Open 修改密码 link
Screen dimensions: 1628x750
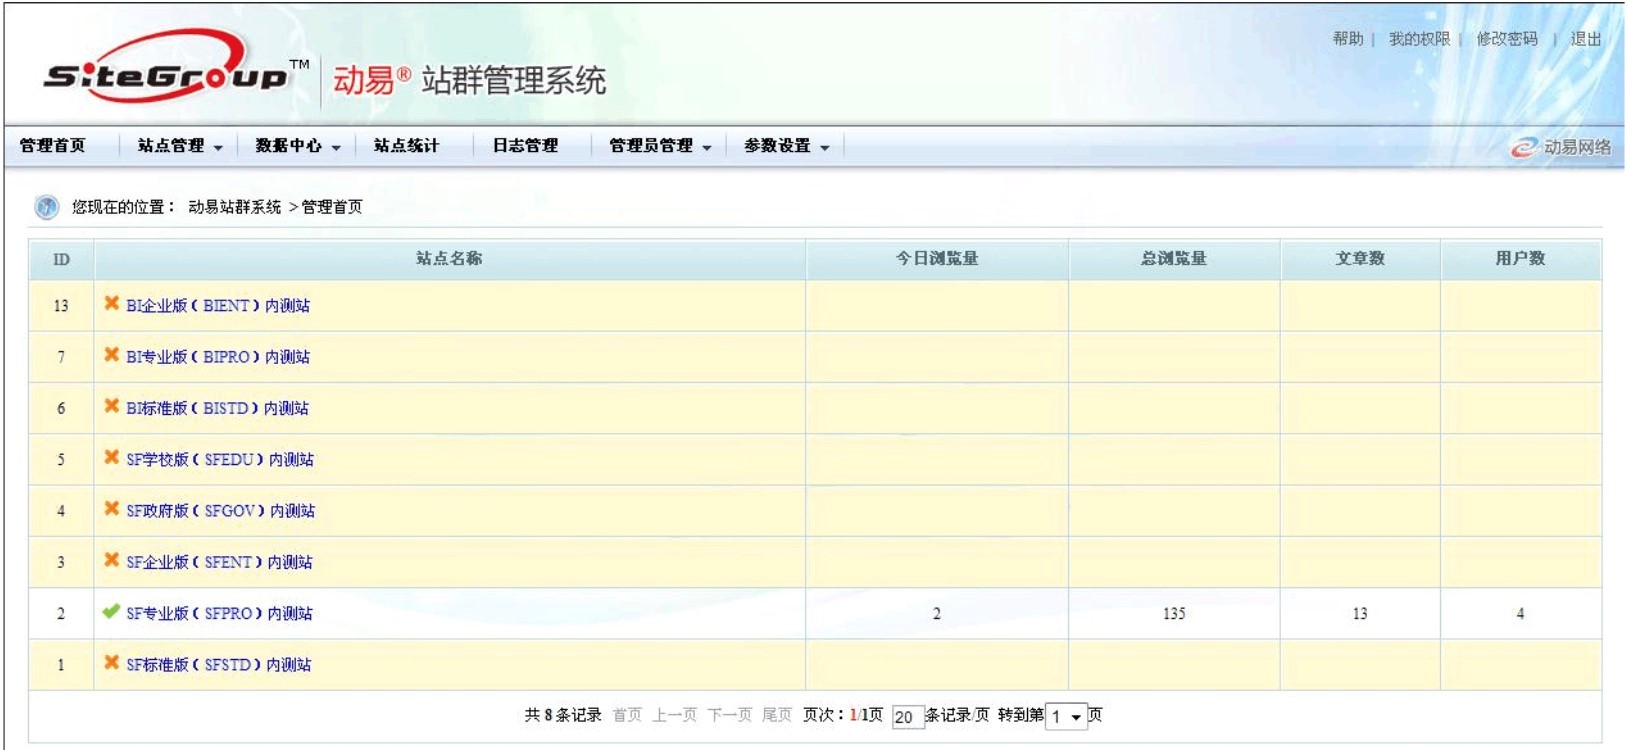point(1507,39)
